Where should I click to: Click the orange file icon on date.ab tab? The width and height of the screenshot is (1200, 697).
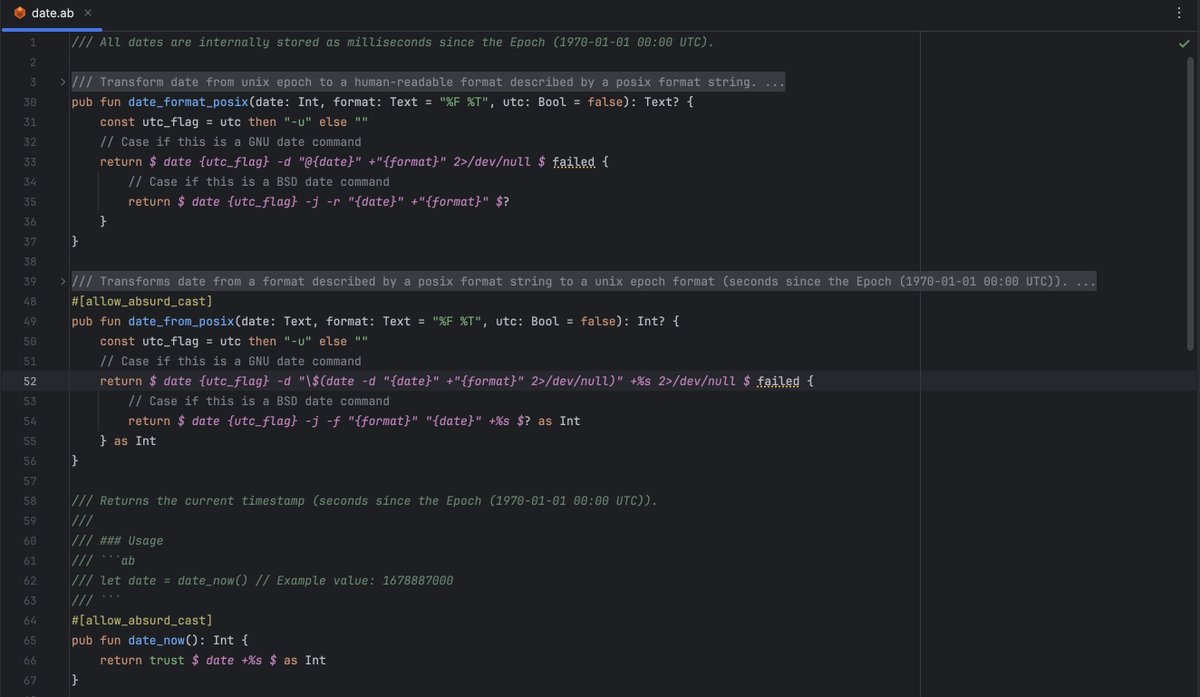[19, 13]
